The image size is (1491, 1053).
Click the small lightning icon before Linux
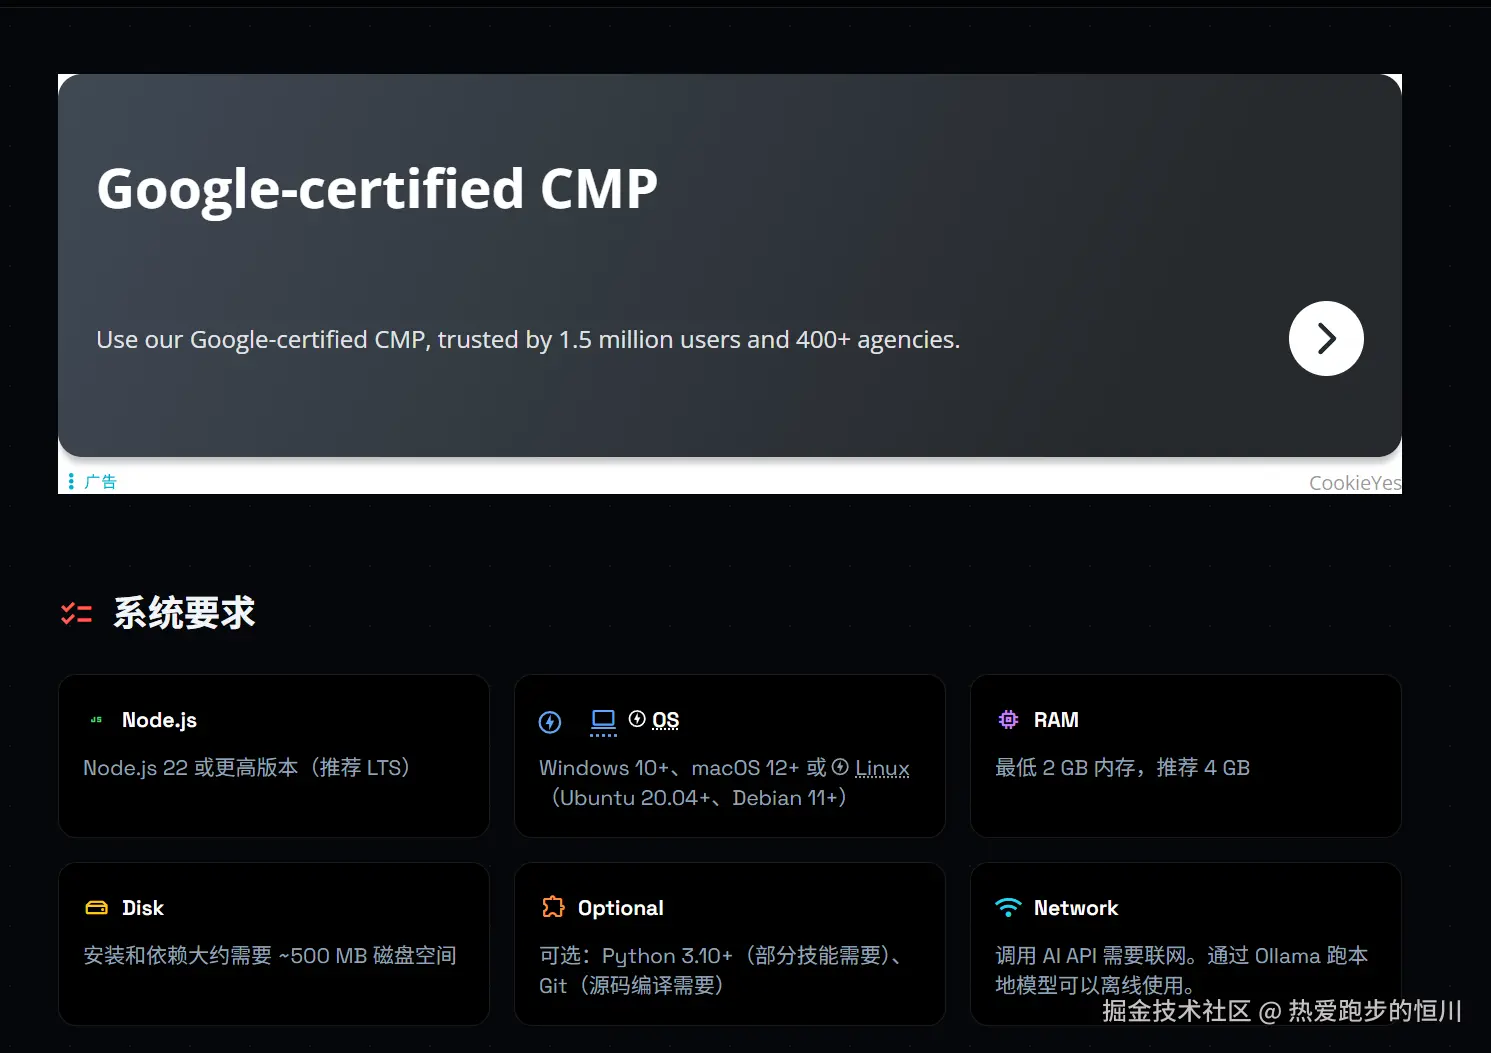pyautogui.click(x=840, y=767)
